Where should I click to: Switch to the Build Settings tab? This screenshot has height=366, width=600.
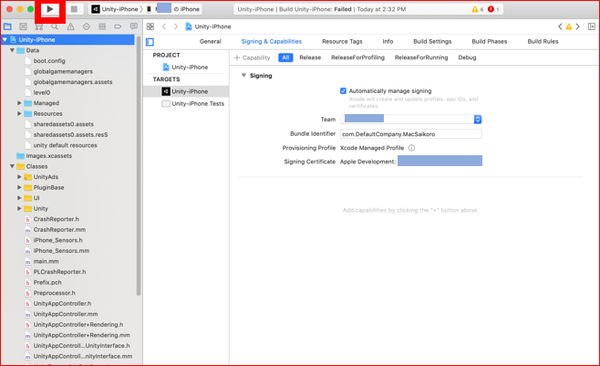pos(432,41)
